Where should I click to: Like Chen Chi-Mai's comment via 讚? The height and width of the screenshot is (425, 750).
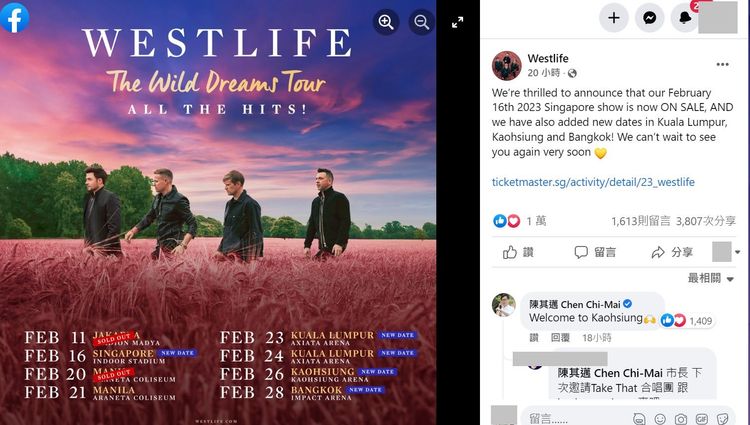click(534, 338)
